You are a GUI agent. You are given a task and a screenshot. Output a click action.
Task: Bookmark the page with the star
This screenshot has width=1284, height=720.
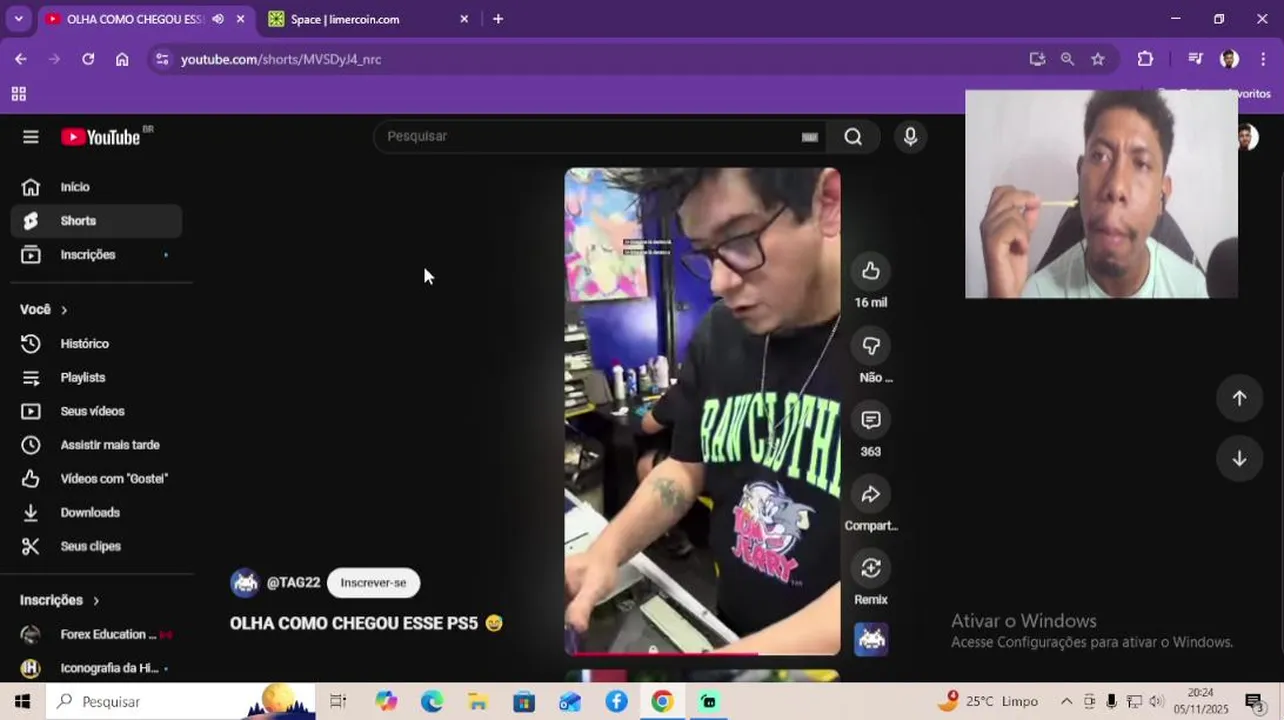pyautogui.click(x=1098, y=59)
